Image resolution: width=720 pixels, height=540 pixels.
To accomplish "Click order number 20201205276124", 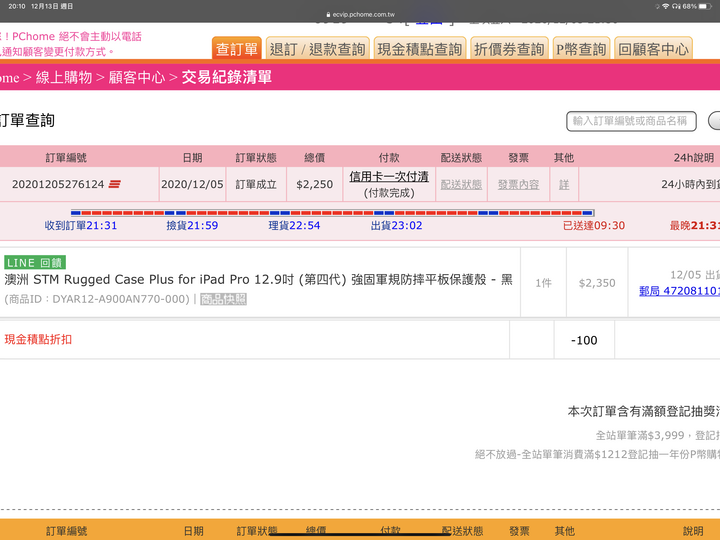I will (58, 184).
